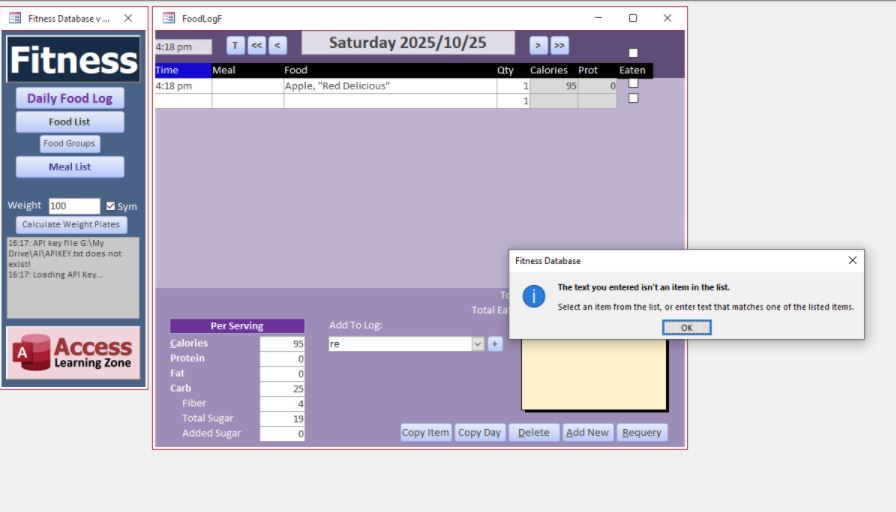
Task: Click the Weight input field
Action: click(x=74, y=206)
